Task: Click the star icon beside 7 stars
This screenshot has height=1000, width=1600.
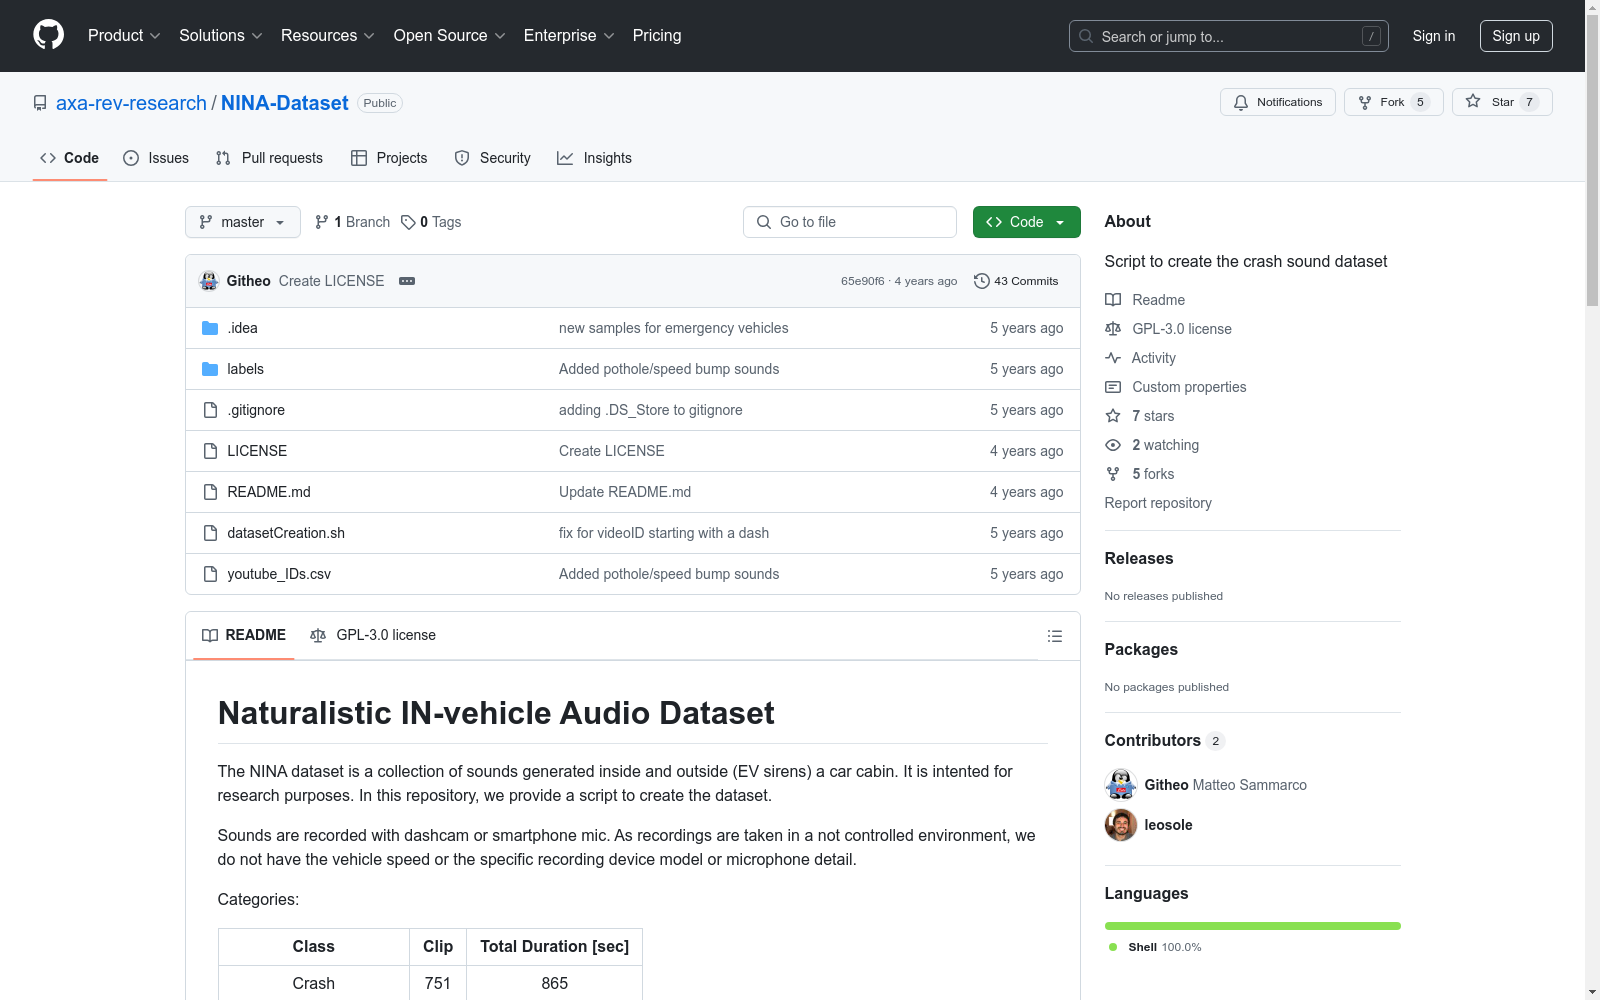Action: [x=1113, y=416]
